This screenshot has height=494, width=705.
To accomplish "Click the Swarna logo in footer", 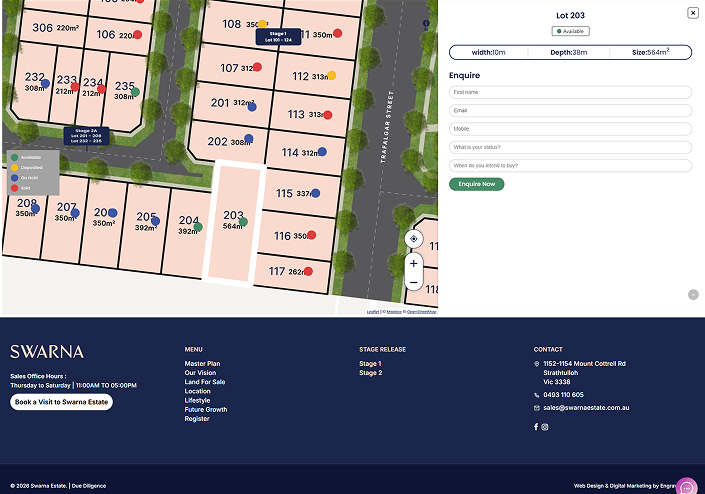I will (47, 352).
